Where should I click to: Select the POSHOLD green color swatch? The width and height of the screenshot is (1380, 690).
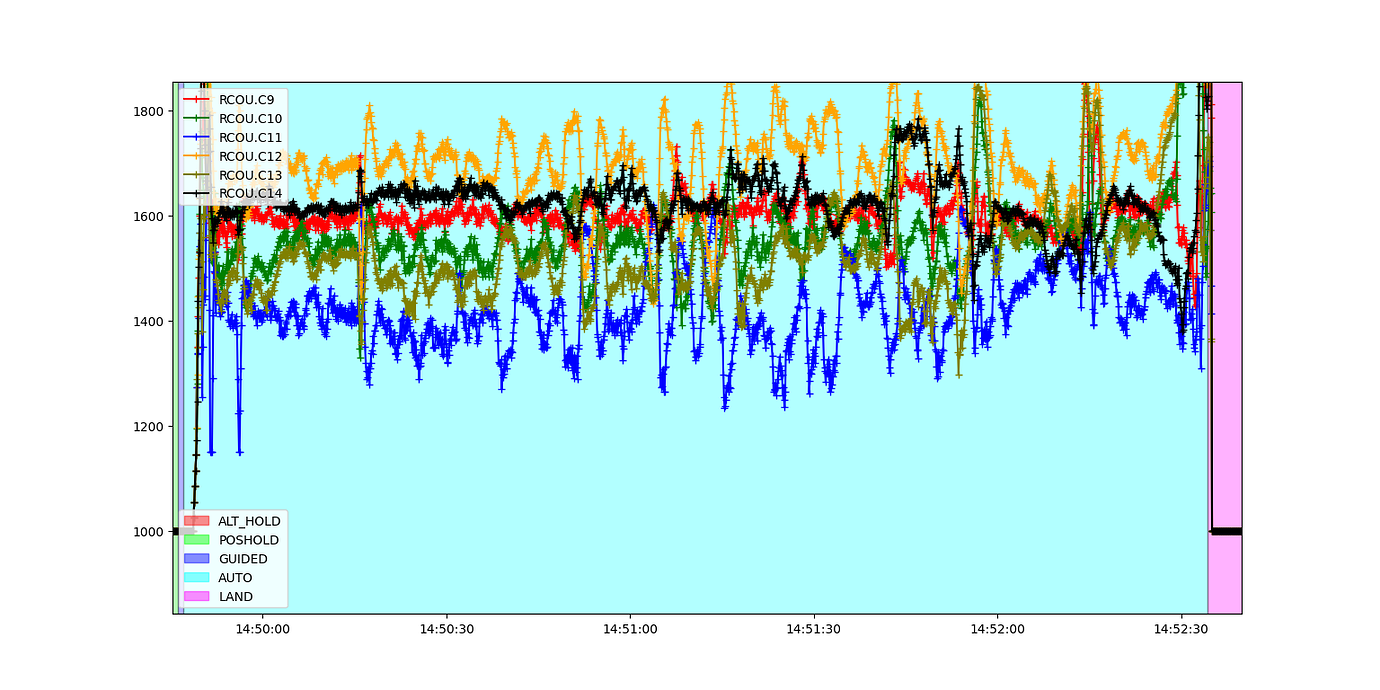[197, 540]
